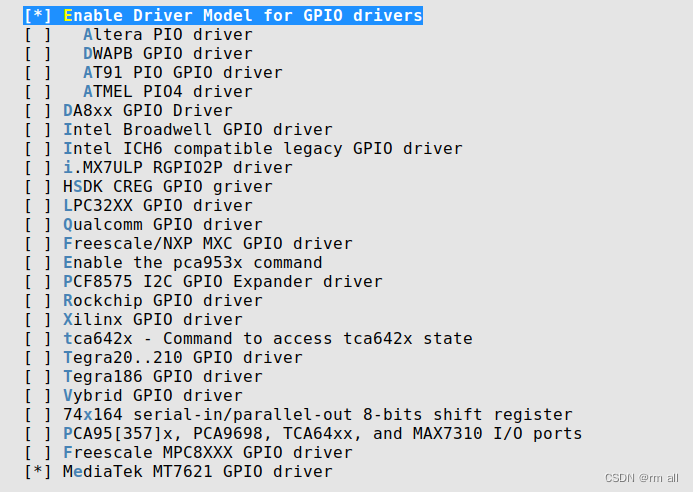693x492 pixels.
Task: Enable the PCA95[357]x I/O ports checkbox
Action: pyautogui.click(x=38, y=434)
